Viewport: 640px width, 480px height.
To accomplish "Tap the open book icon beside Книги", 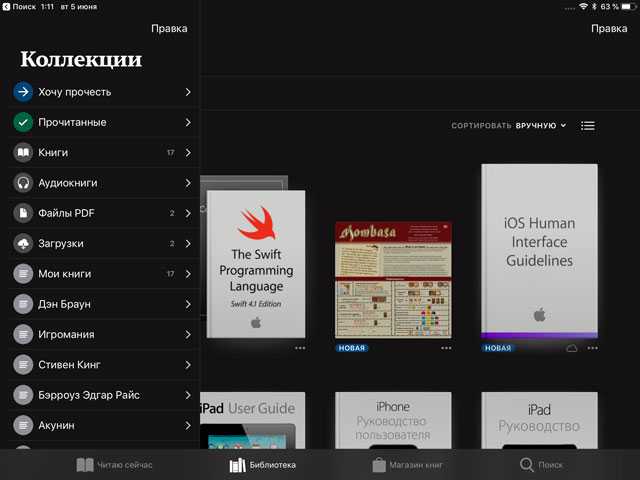I will click(x=23, y=153).
